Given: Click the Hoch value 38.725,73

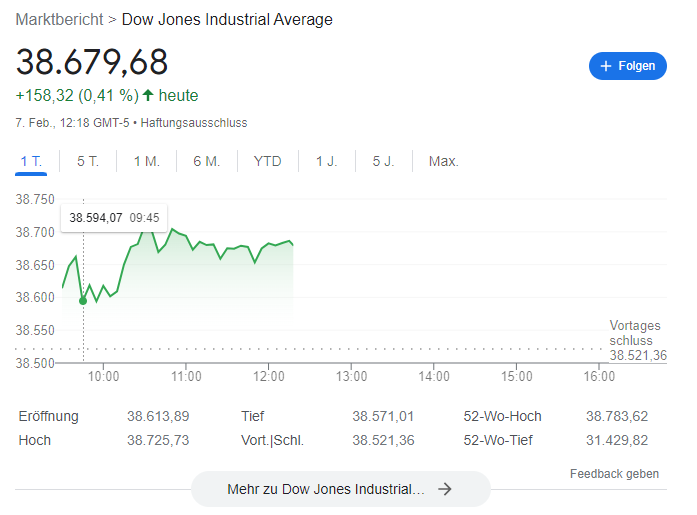Looking at the screenshot, I should click(x=158, y=440).
